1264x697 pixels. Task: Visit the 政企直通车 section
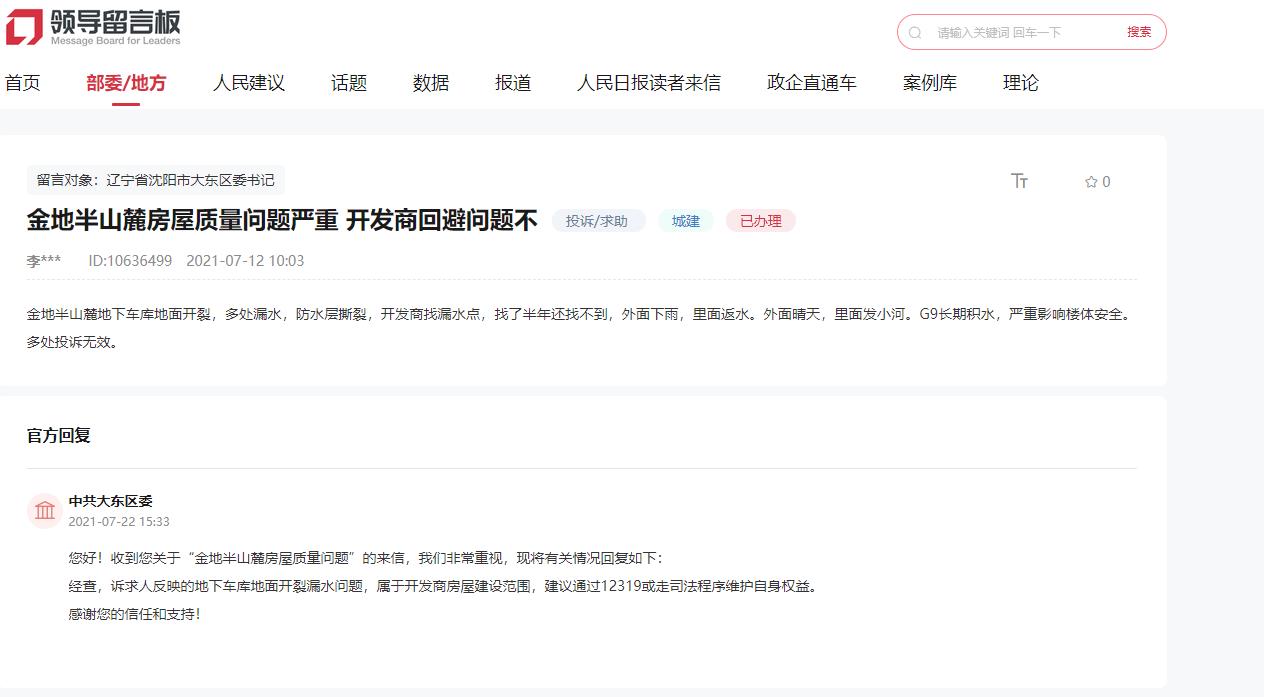pyautogui.click(x=811, y=83)
